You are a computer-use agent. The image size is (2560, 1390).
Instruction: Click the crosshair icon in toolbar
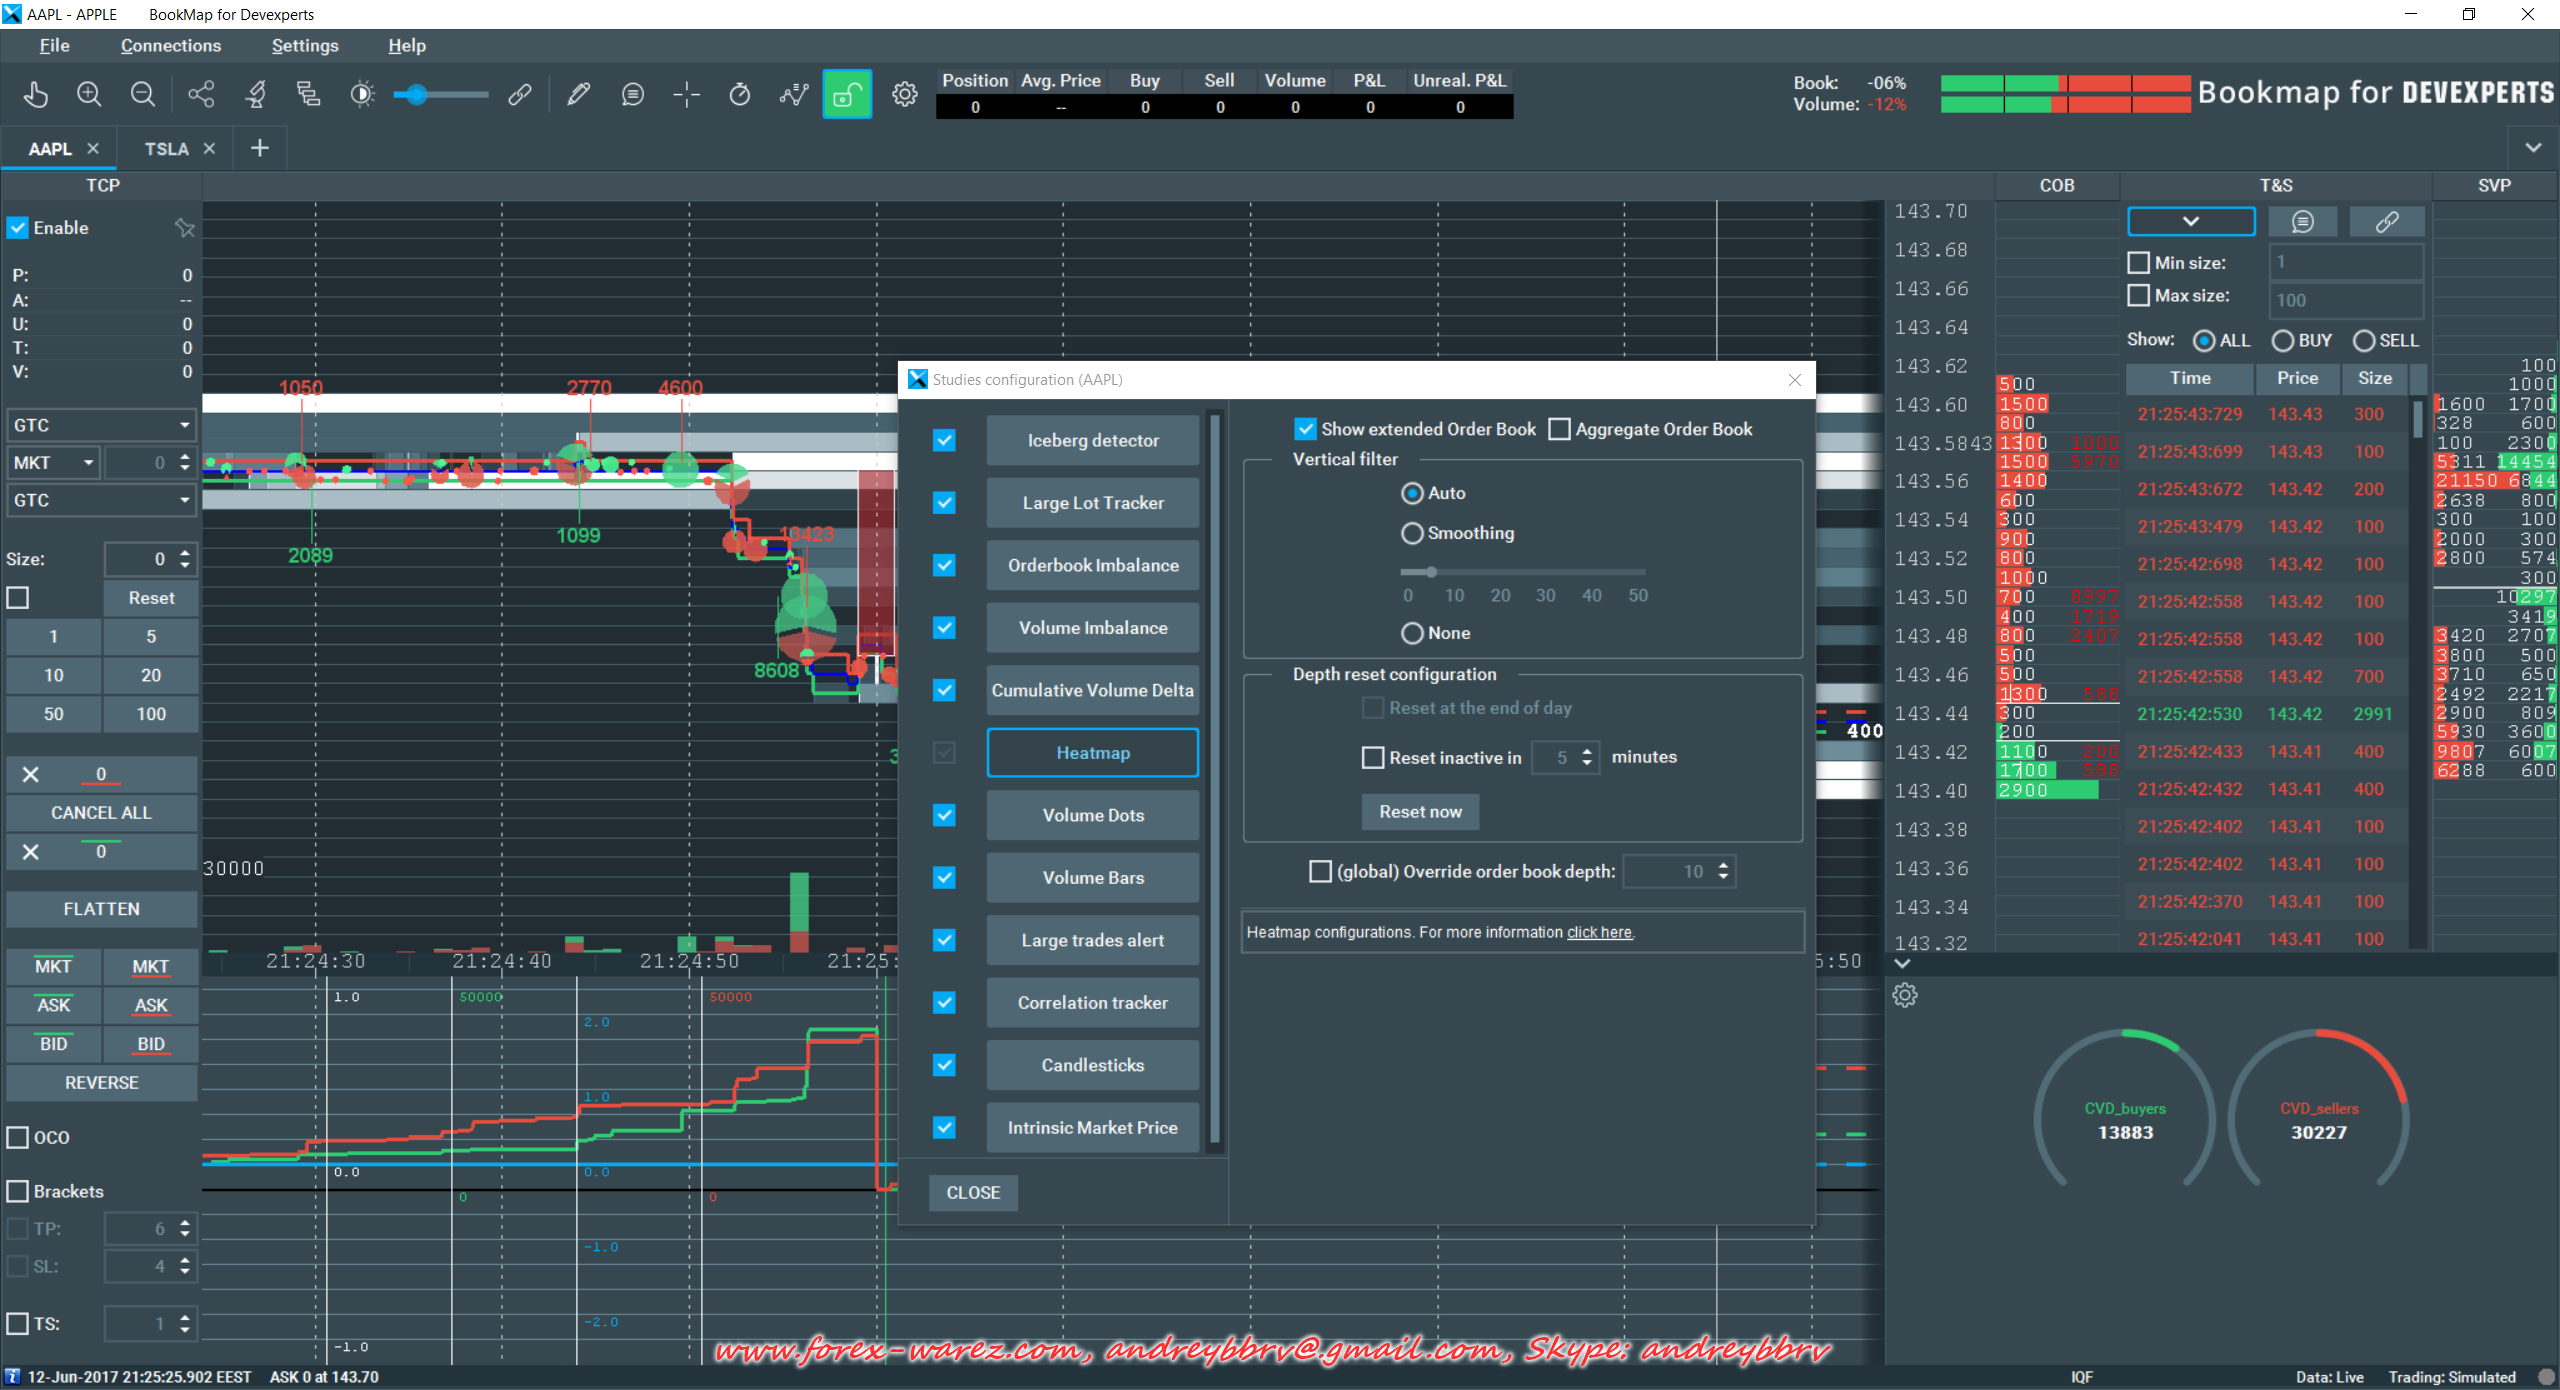point(686,95)
